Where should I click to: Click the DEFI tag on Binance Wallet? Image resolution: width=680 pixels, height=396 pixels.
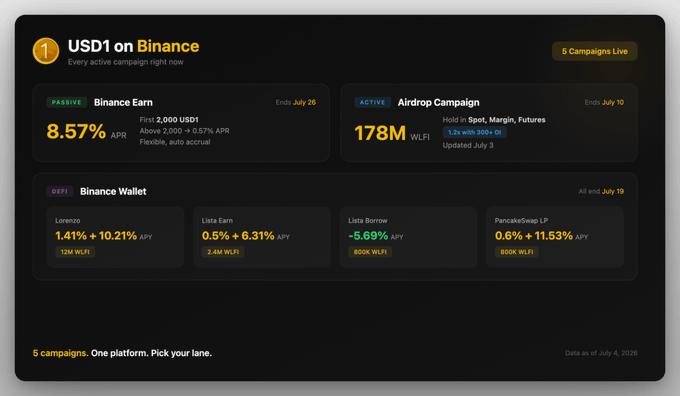click(x=60, y=191)
